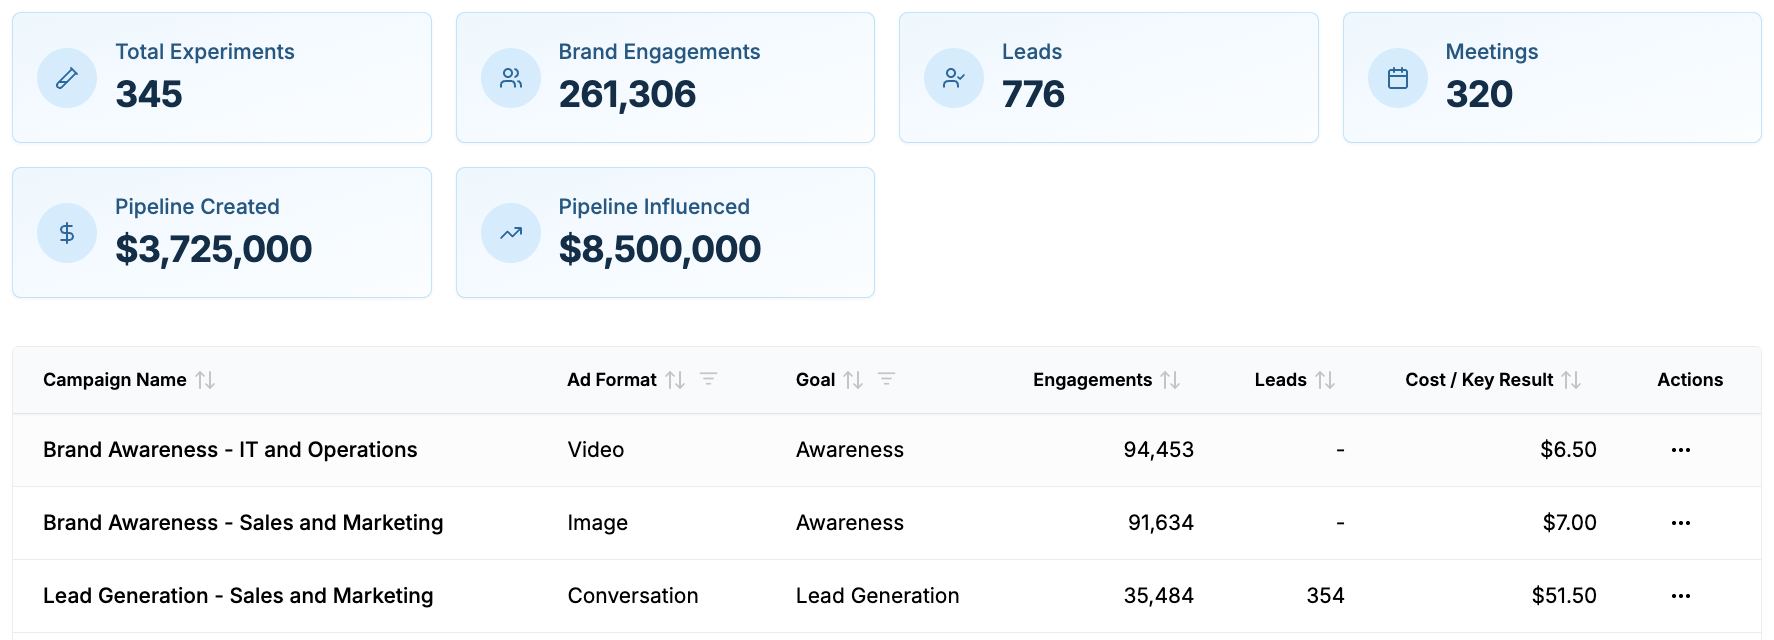Sort by Engagements column
This screenshot has width=1774, height=640.
tap(1170, 380)
